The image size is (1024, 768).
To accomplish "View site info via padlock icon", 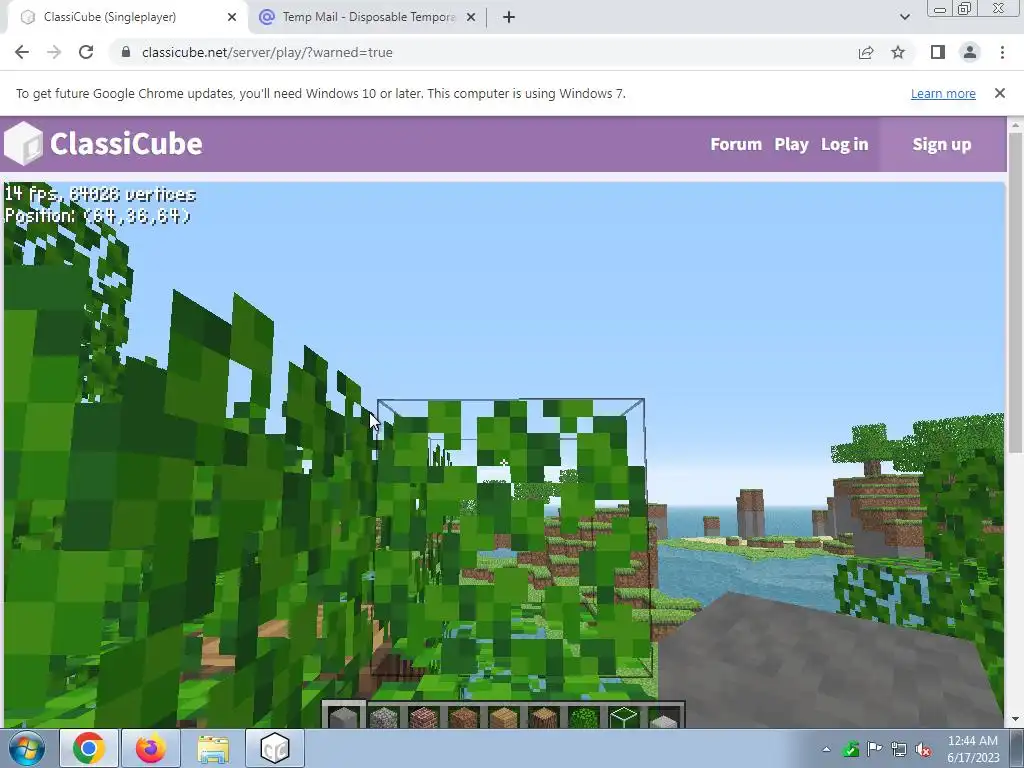I will (x=126, y=52).
